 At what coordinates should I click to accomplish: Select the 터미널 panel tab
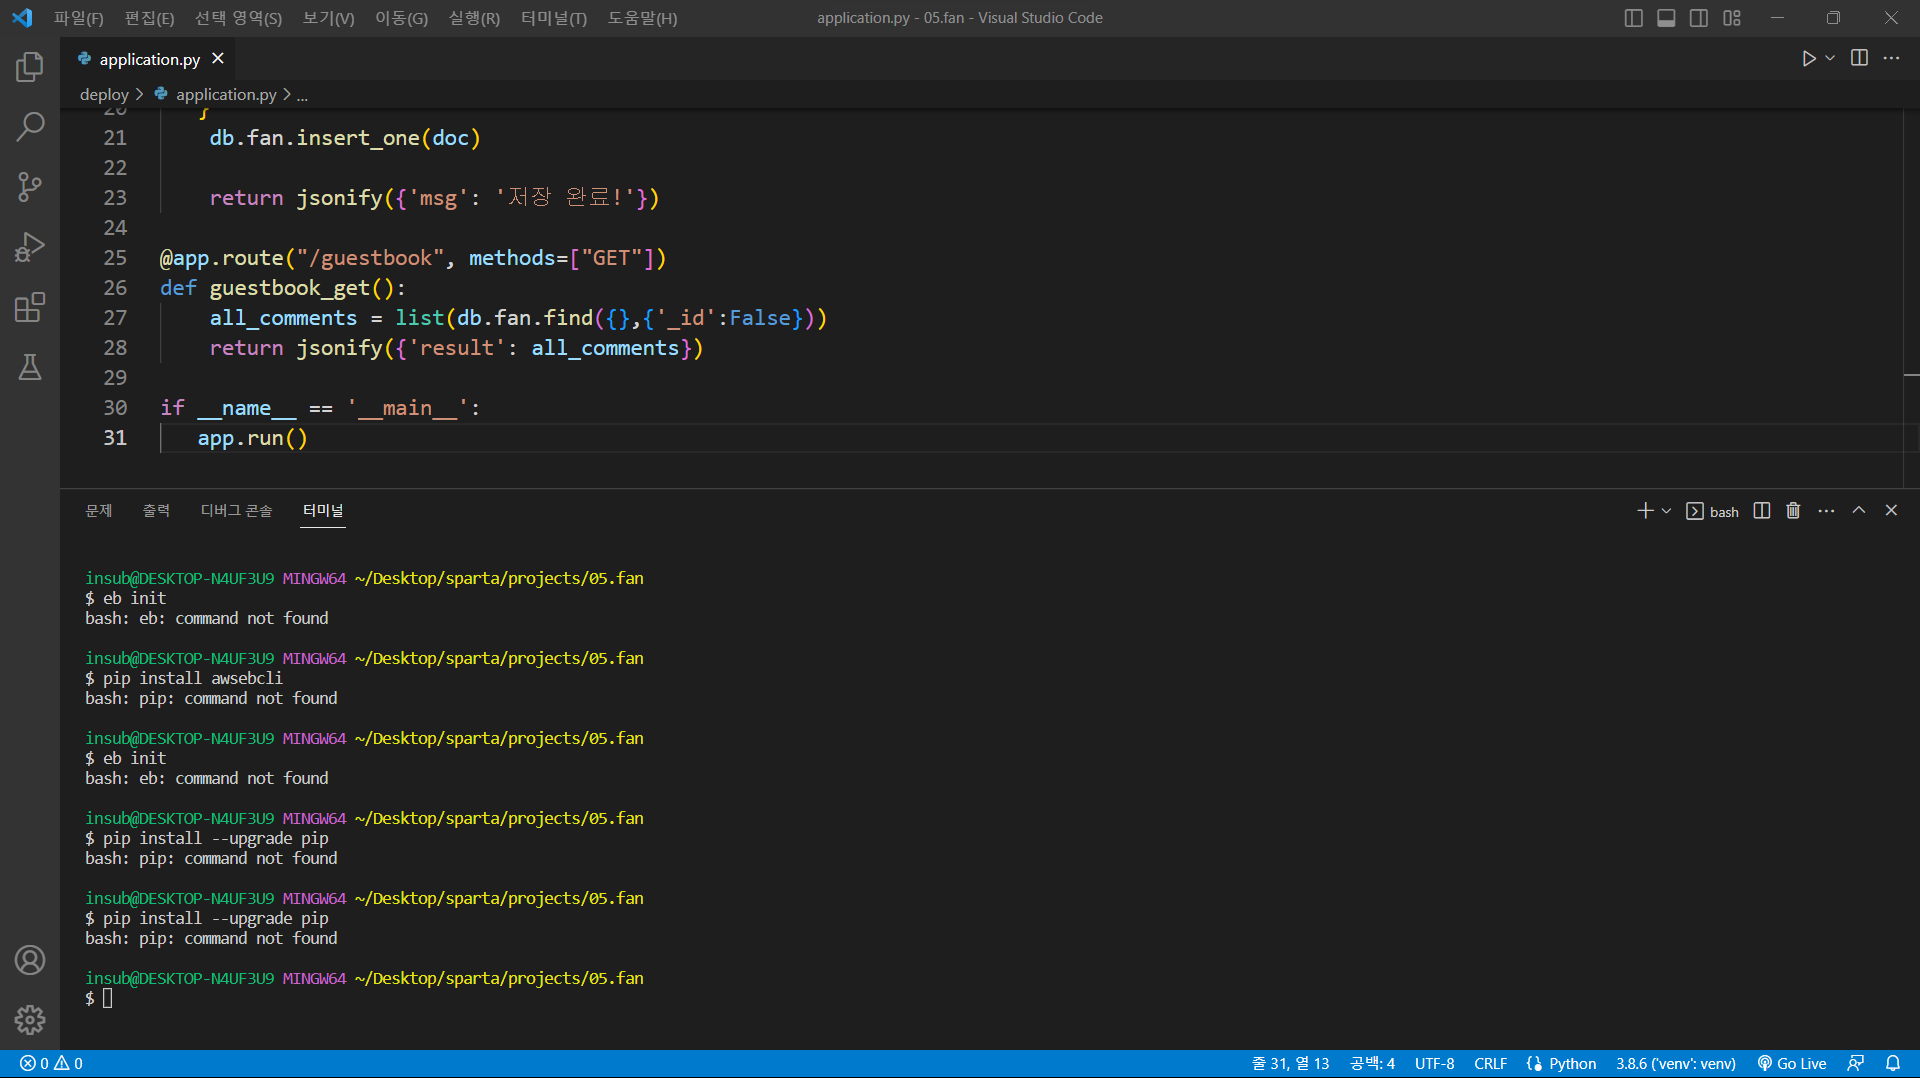click(323, 511)
